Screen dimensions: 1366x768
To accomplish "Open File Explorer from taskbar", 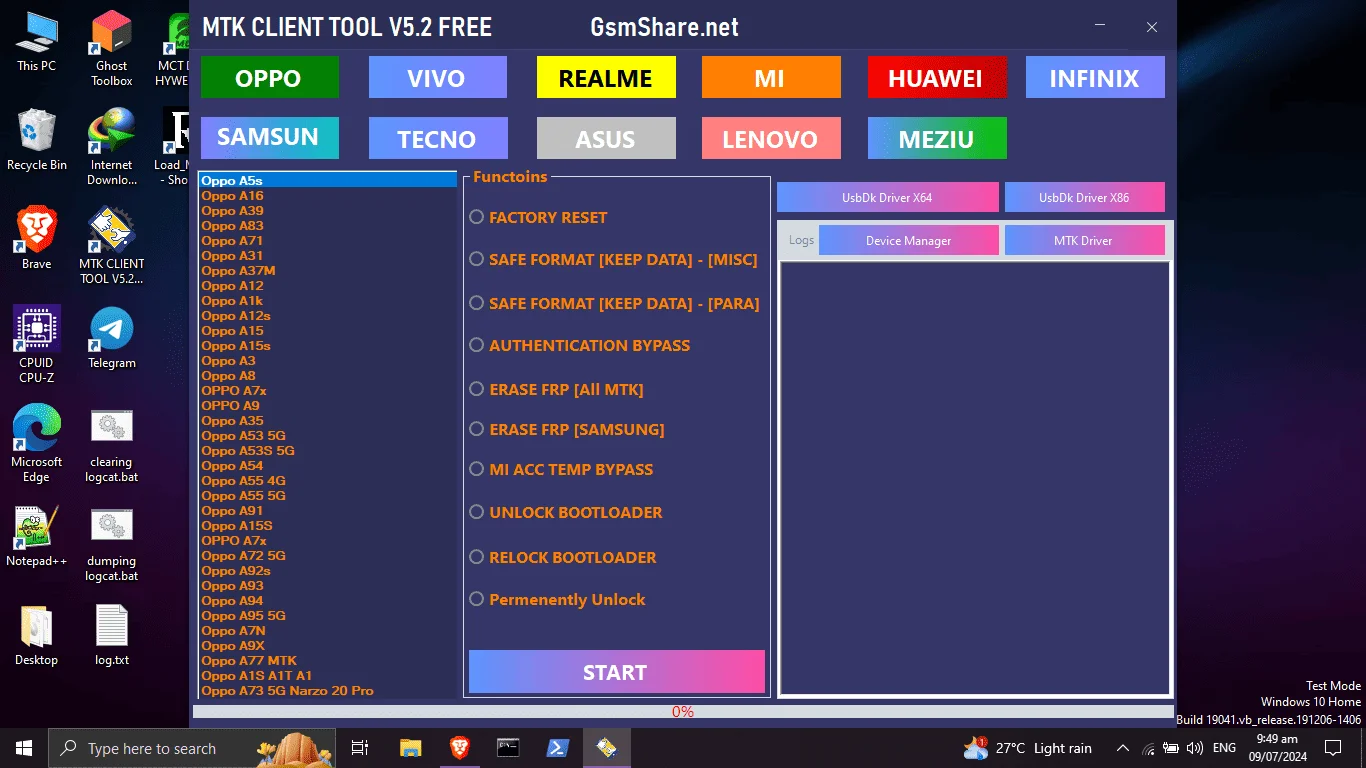I will click(x=410, y=748).
